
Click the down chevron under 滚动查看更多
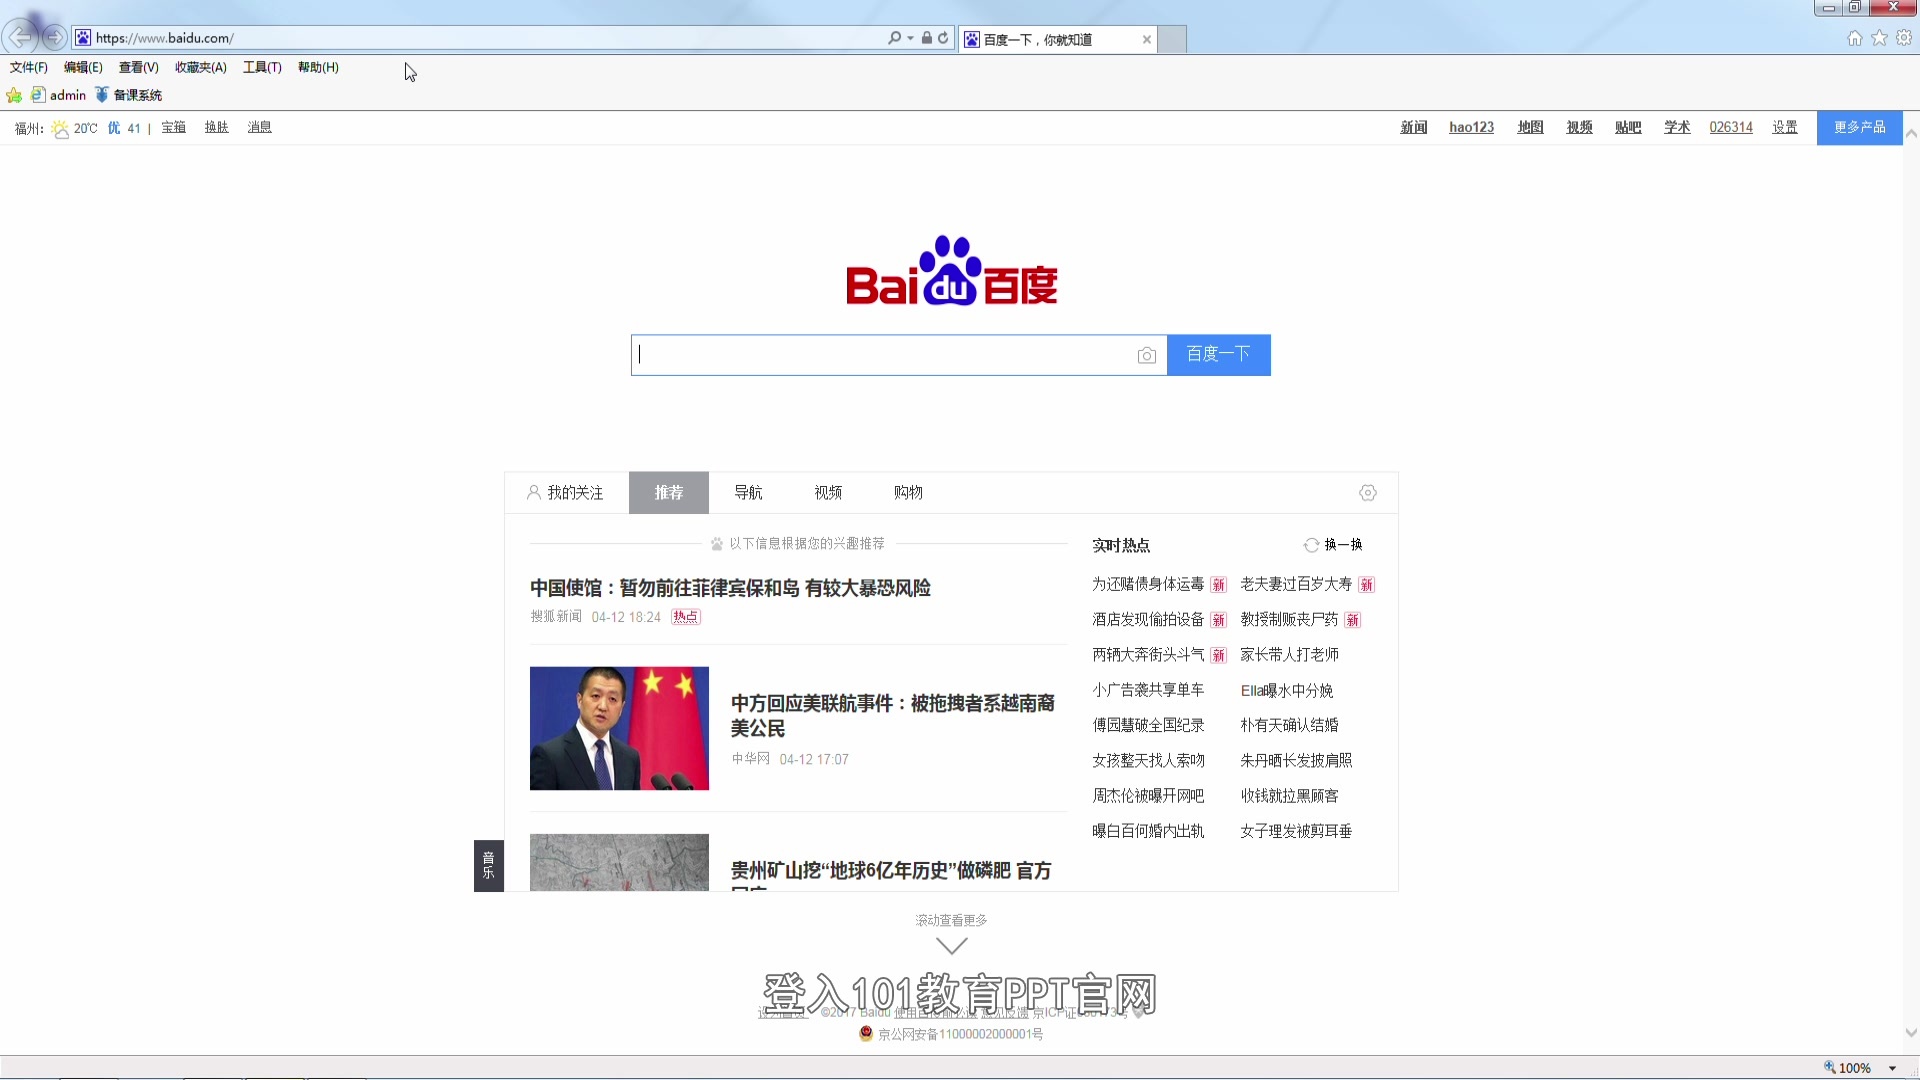pyautogui.click(x=951, y=945)
